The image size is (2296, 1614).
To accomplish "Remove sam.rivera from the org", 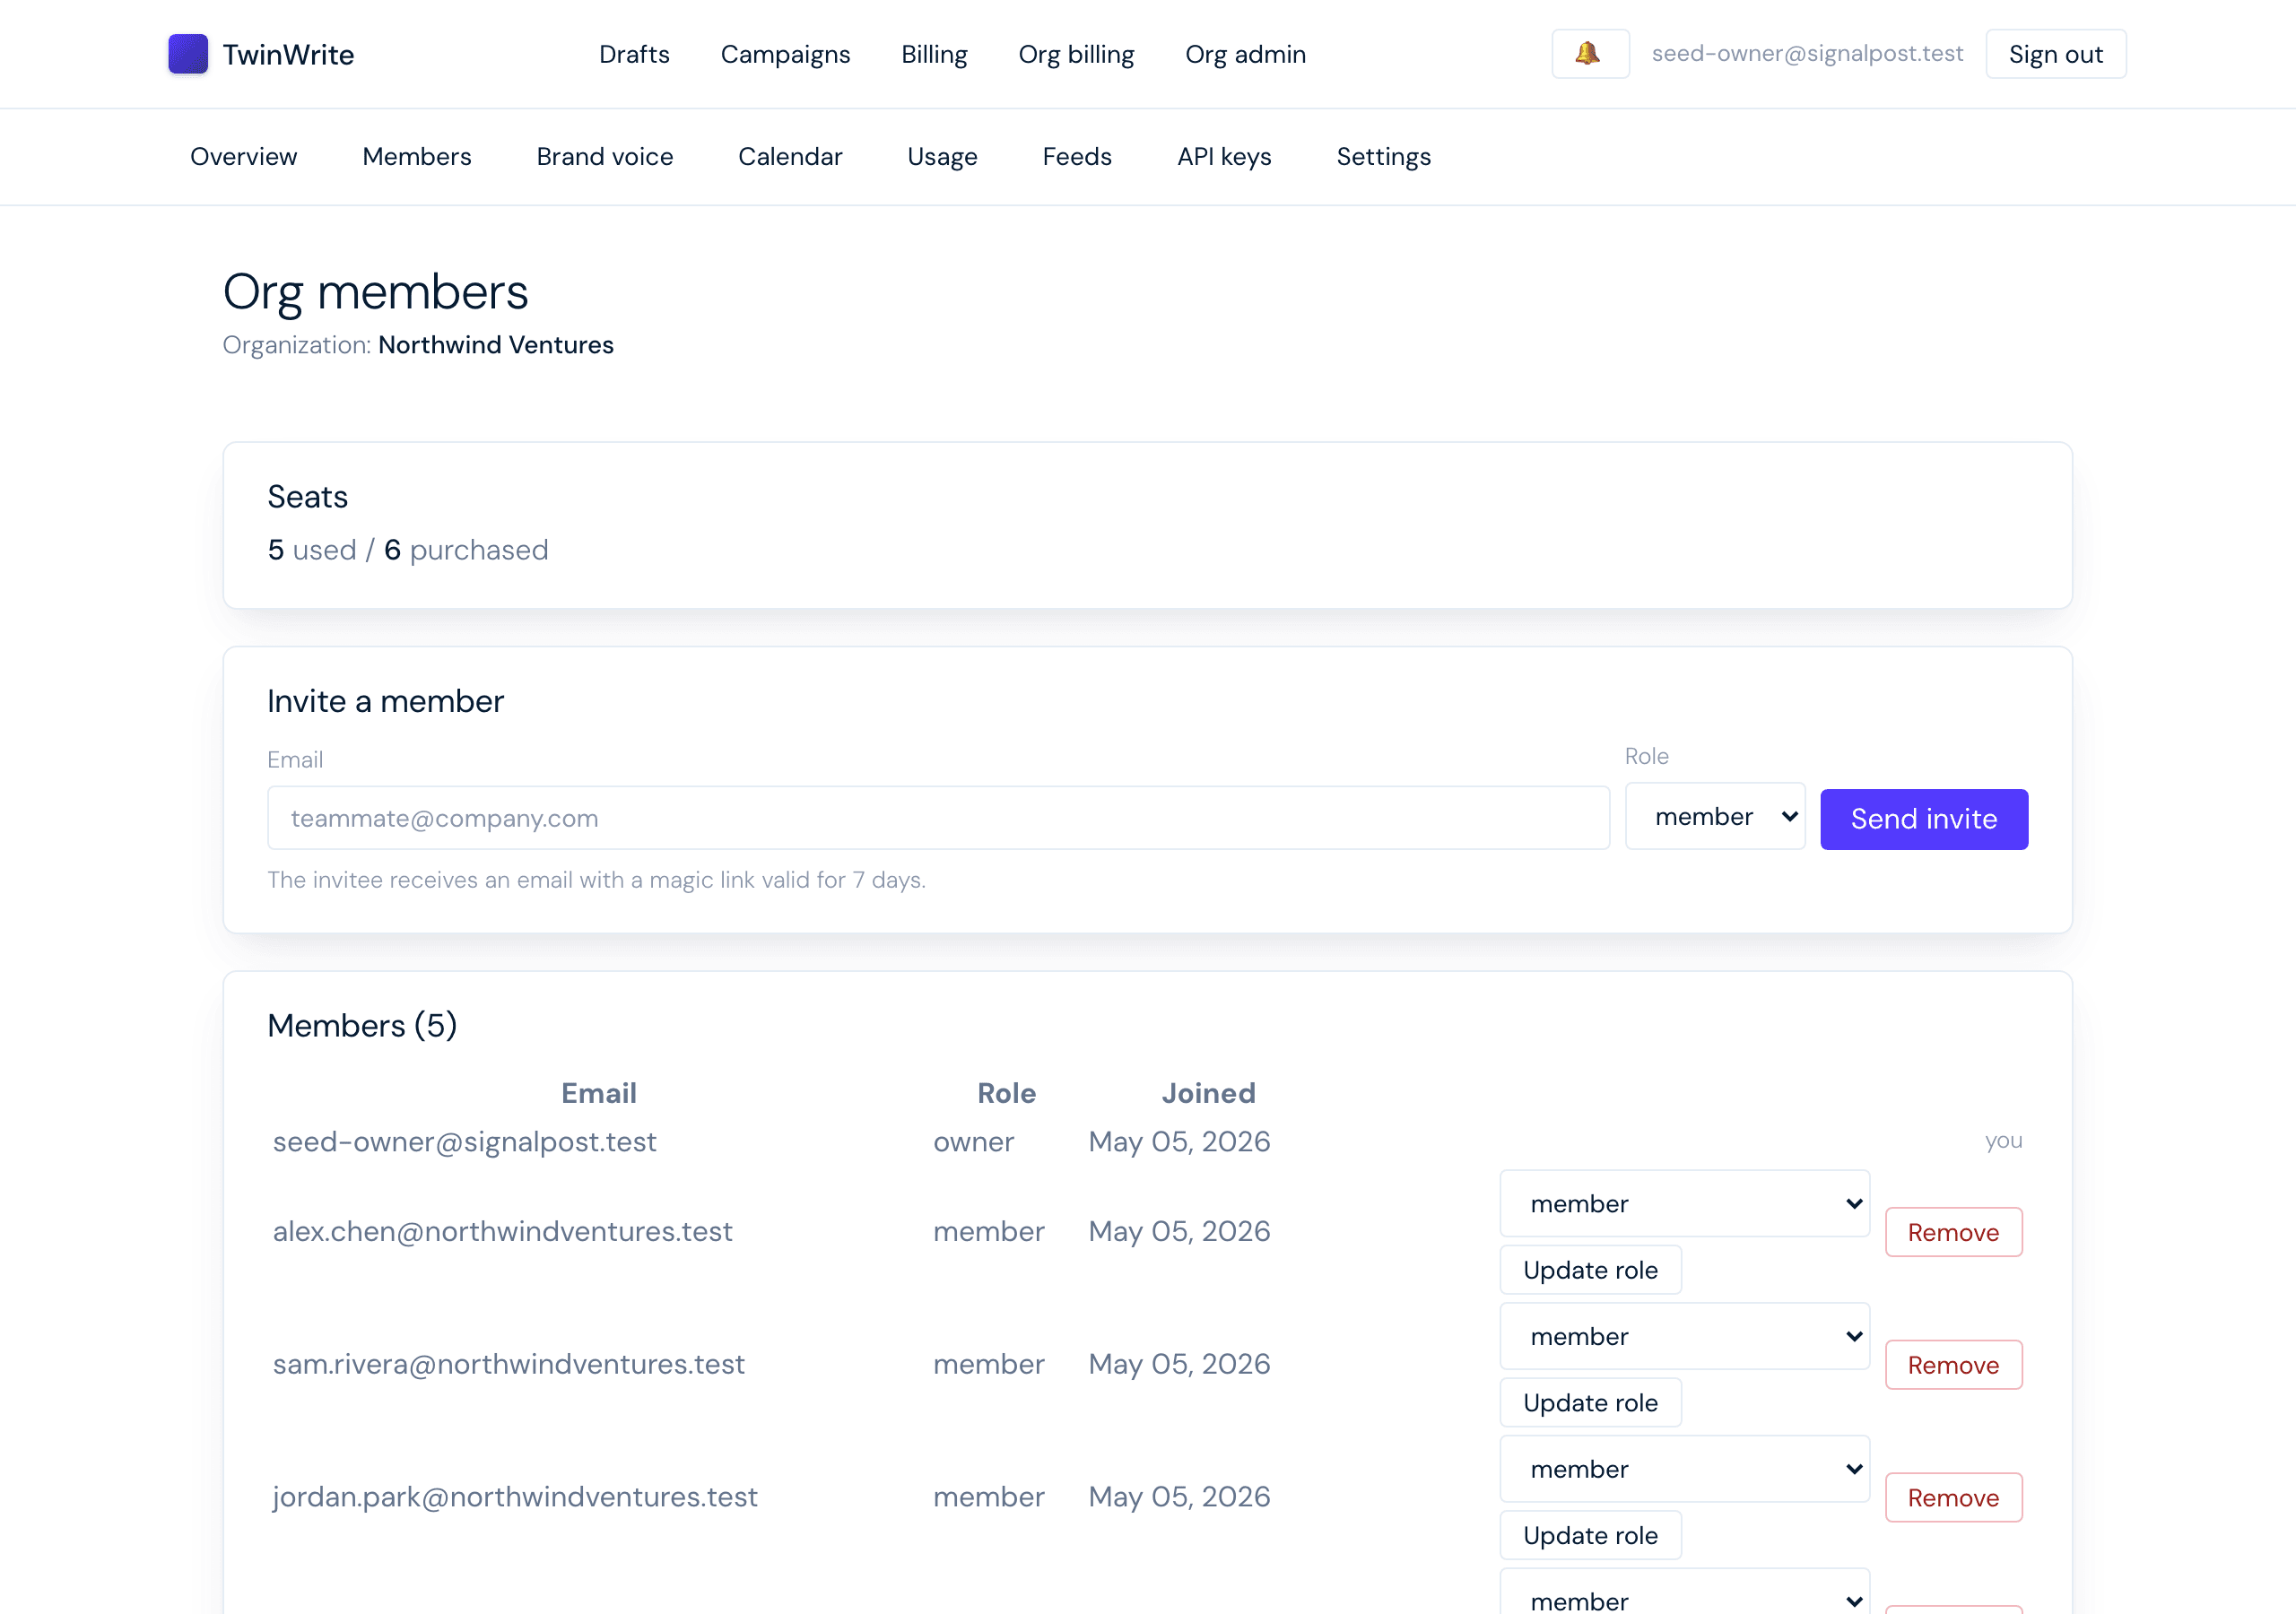I will [x=1953, y=1365].
